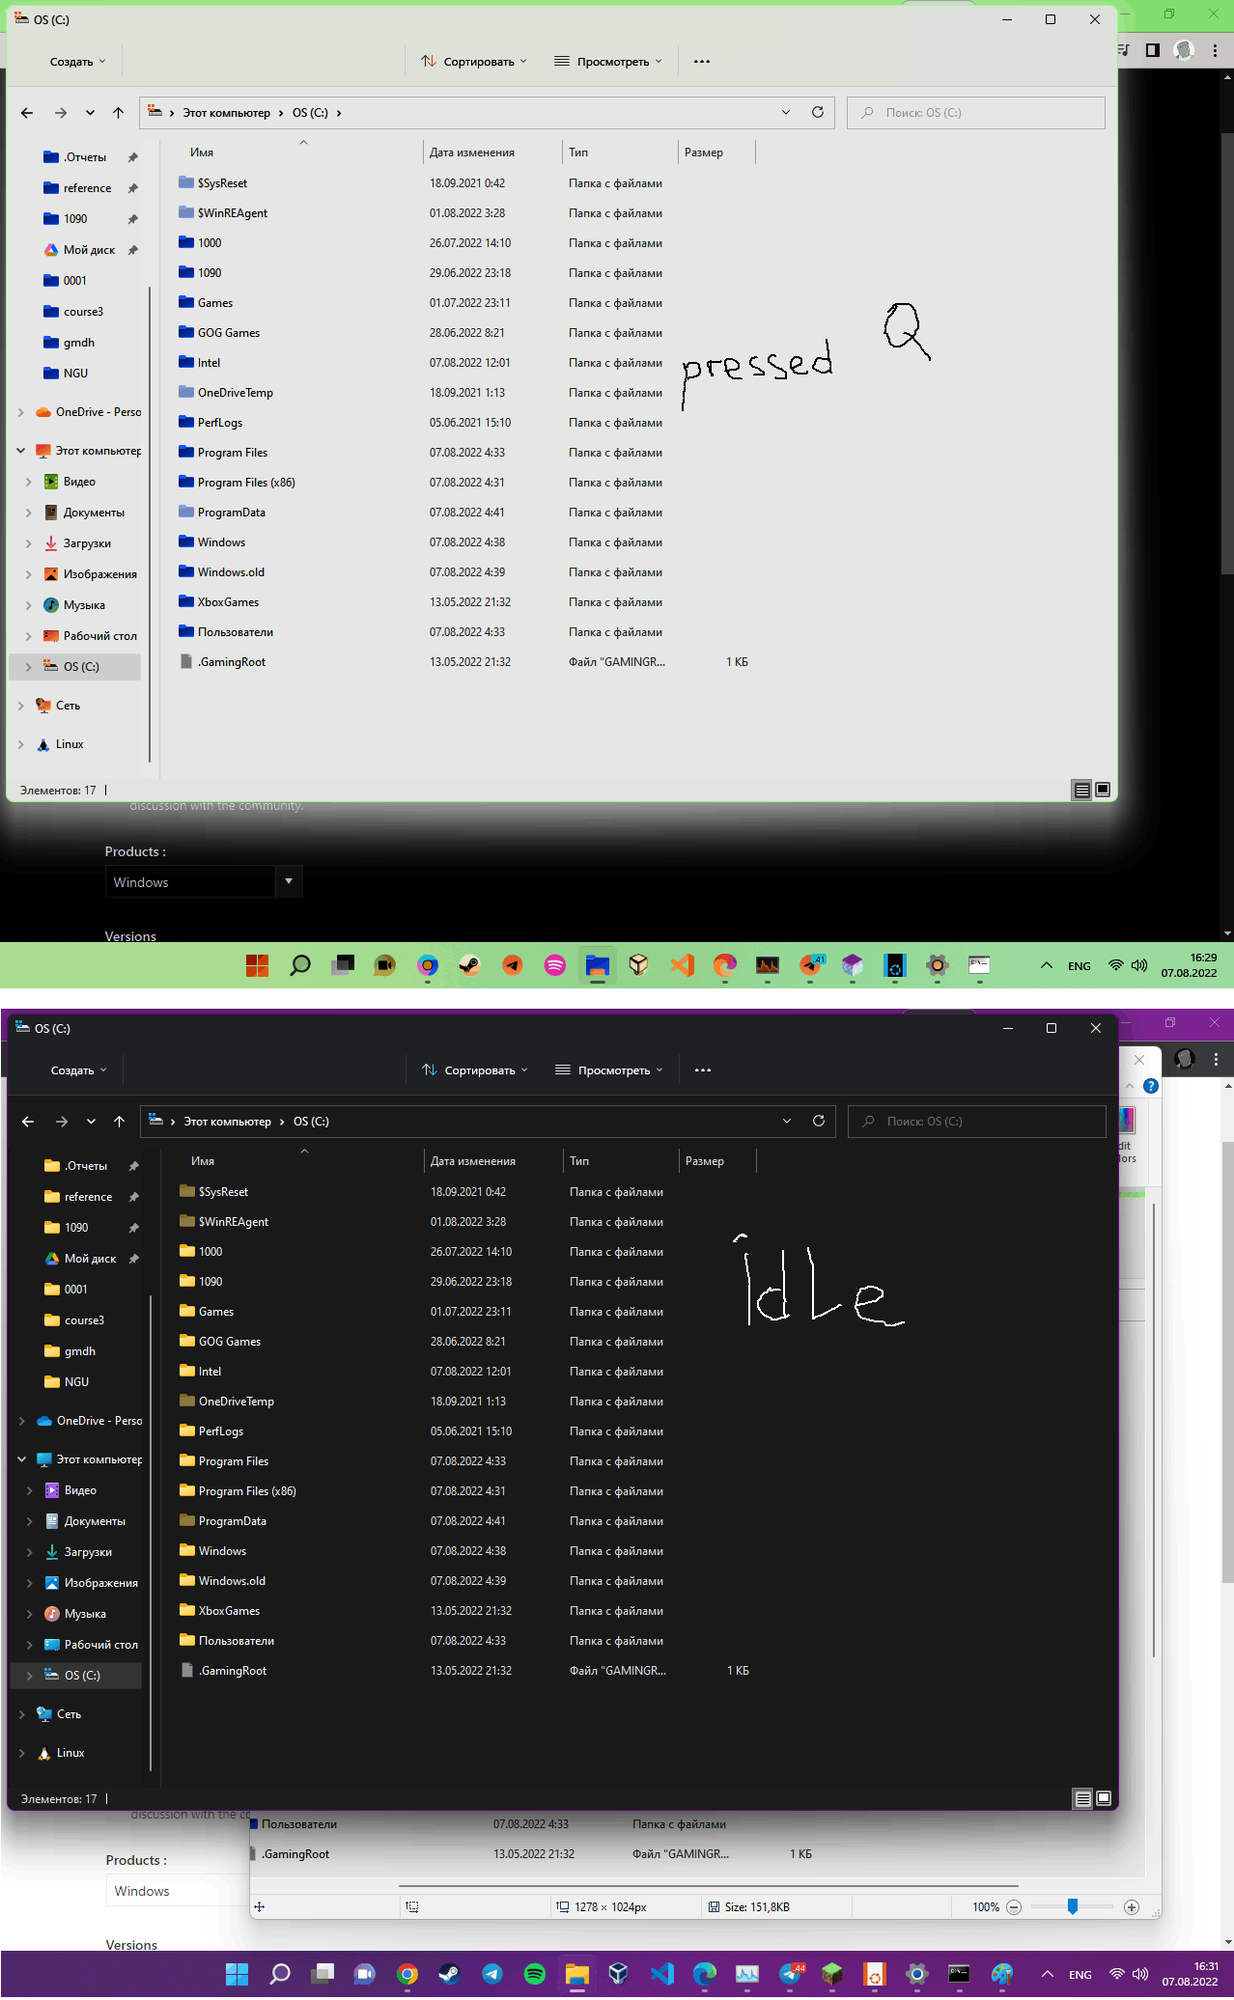Open the terminal icon on the purple taskbar

point(959,1974)
